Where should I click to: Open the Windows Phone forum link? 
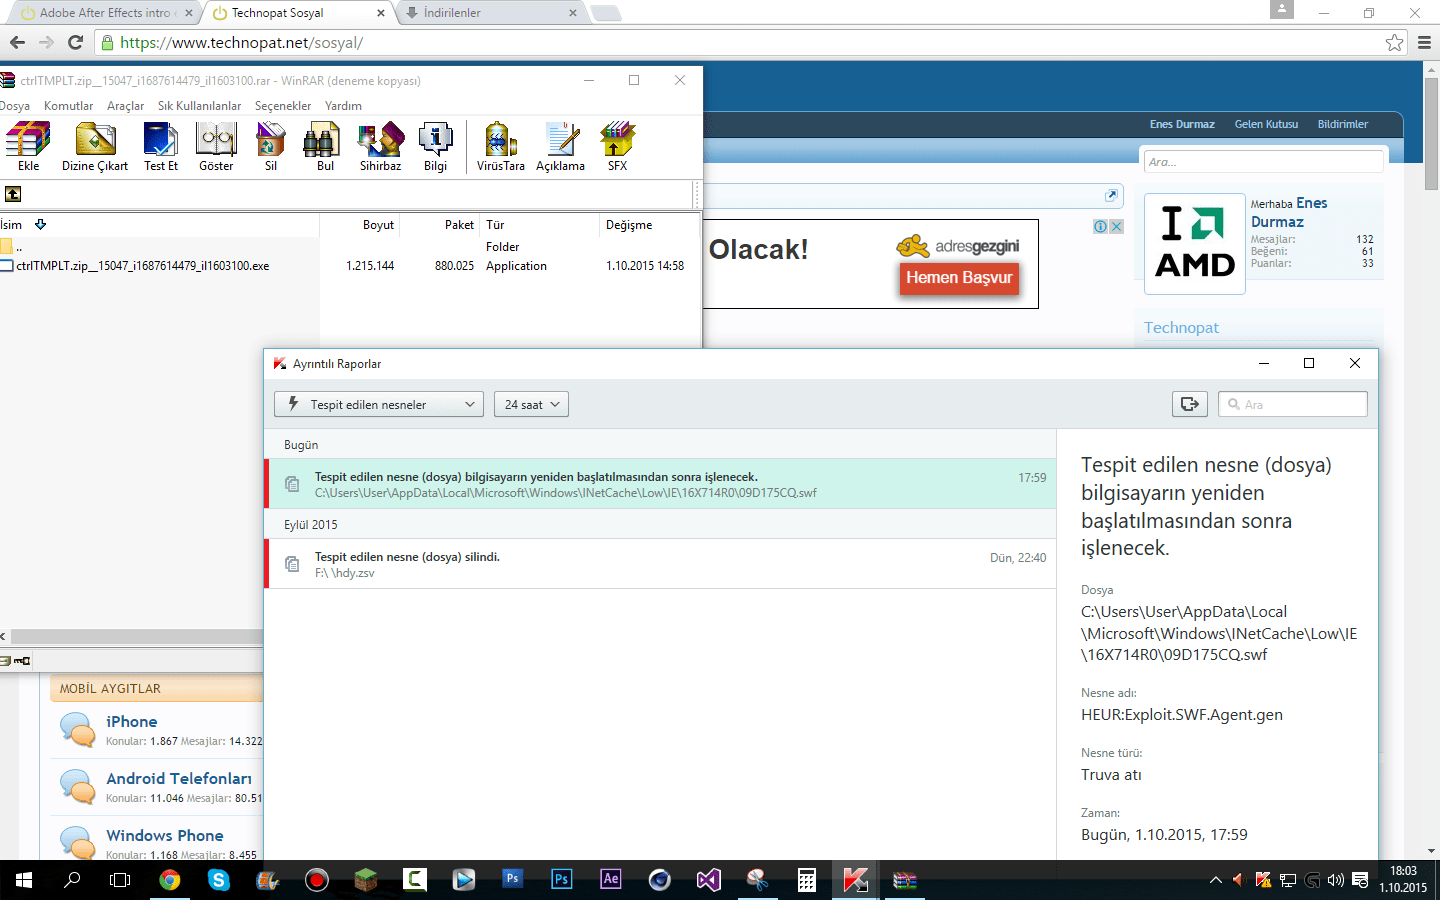tap(165, 835)
